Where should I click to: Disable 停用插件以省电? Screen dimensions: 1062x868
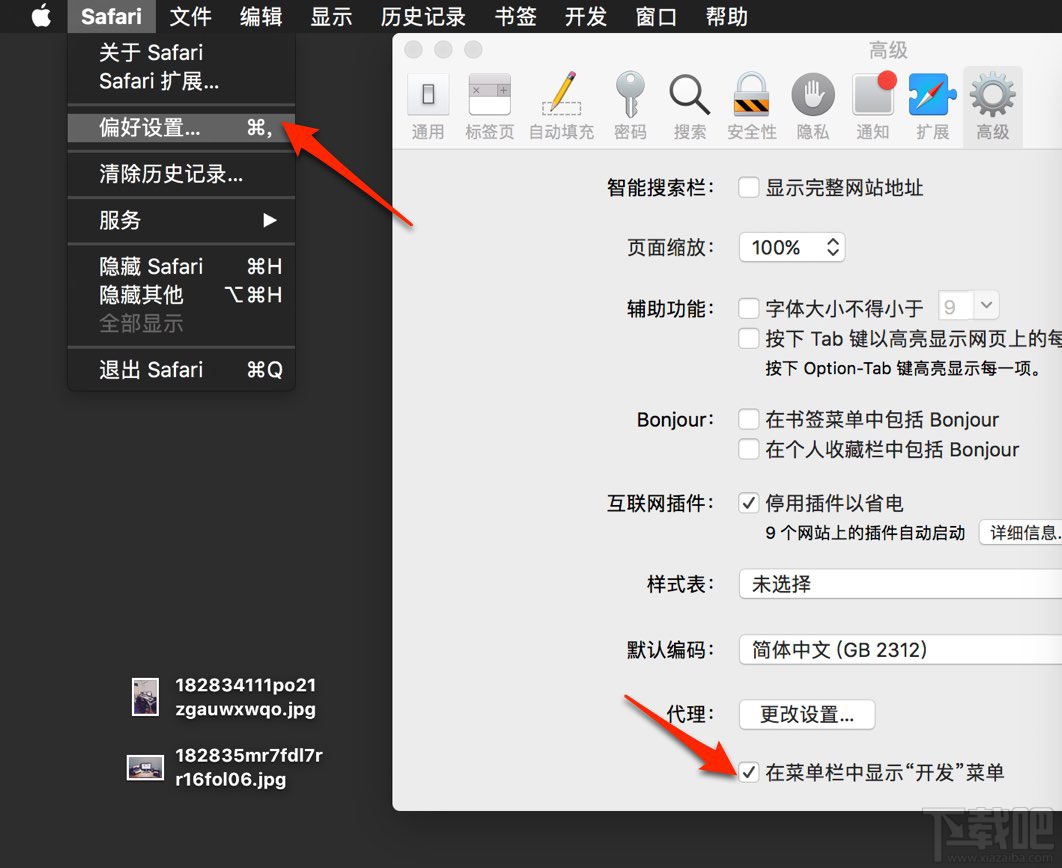tap(749, 503)
